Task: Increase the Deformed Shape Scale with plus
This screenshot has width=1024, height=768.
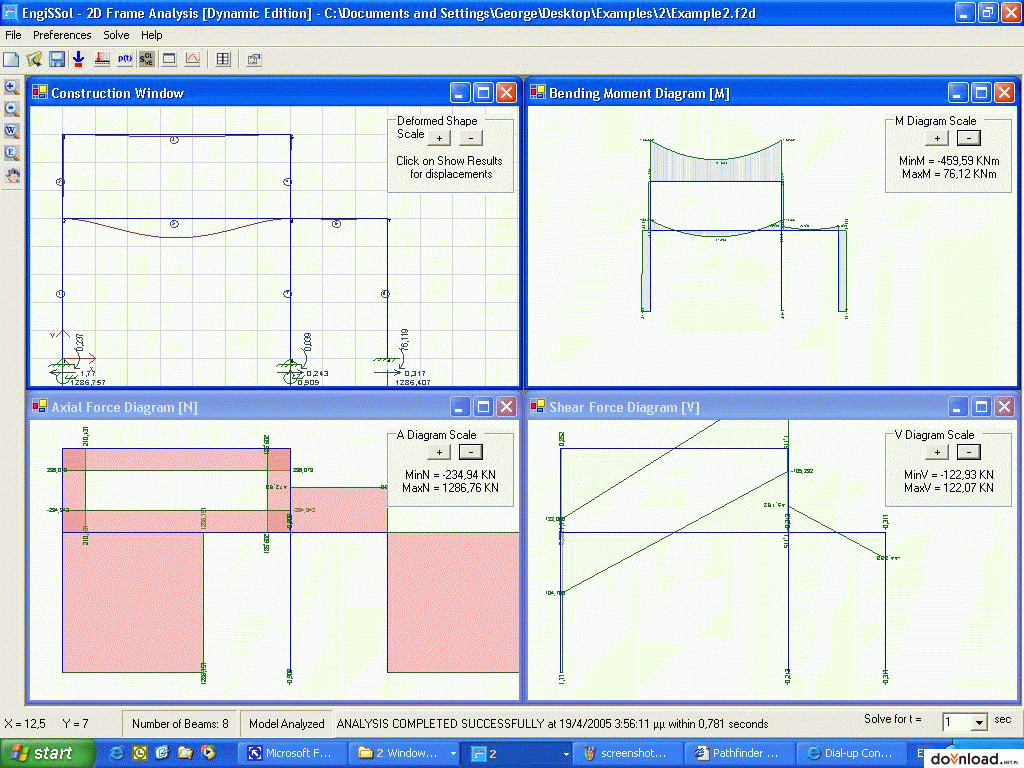Action: (x=439, y=138)
